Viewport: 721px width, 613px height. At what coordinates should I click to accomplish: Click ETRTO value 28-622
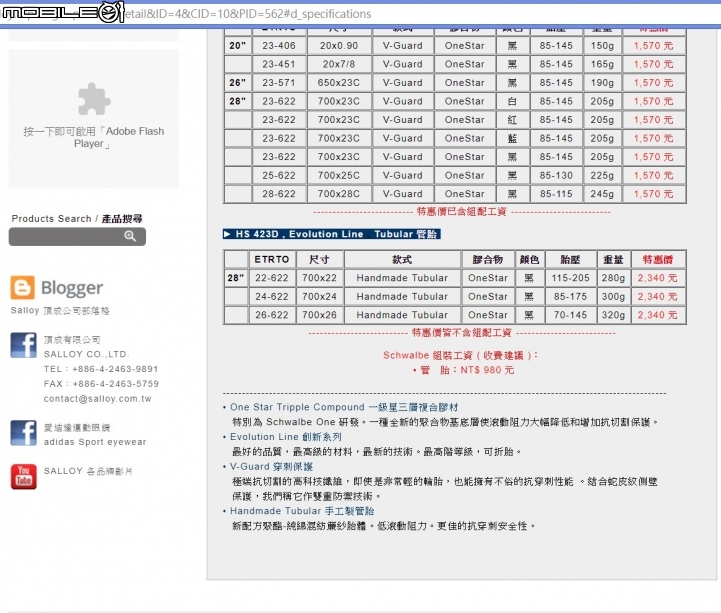279,194
